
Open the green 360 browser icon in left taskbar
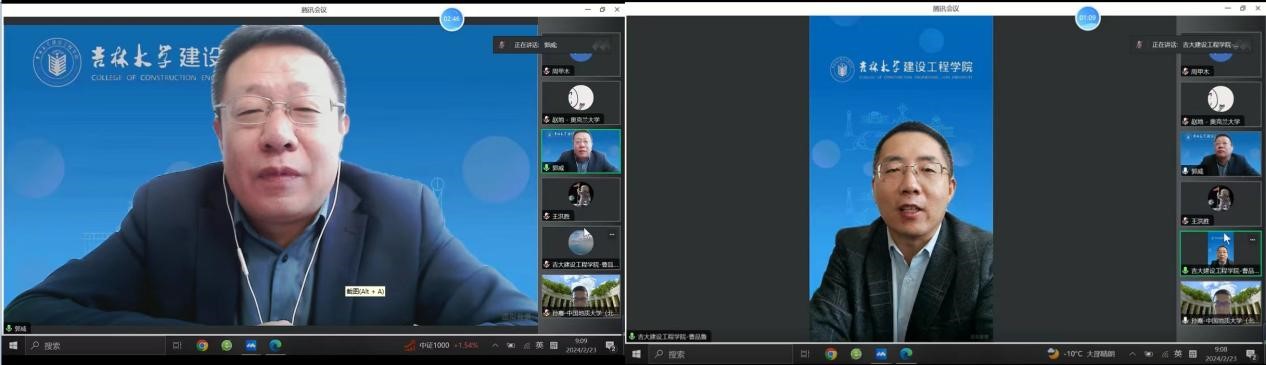click(227, 345)
